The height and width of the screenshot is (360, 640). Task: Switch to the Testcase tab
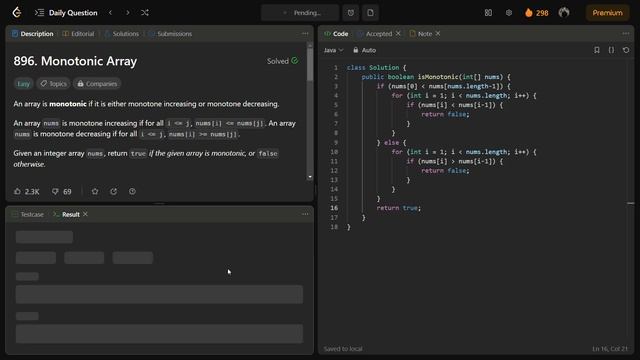28,214
